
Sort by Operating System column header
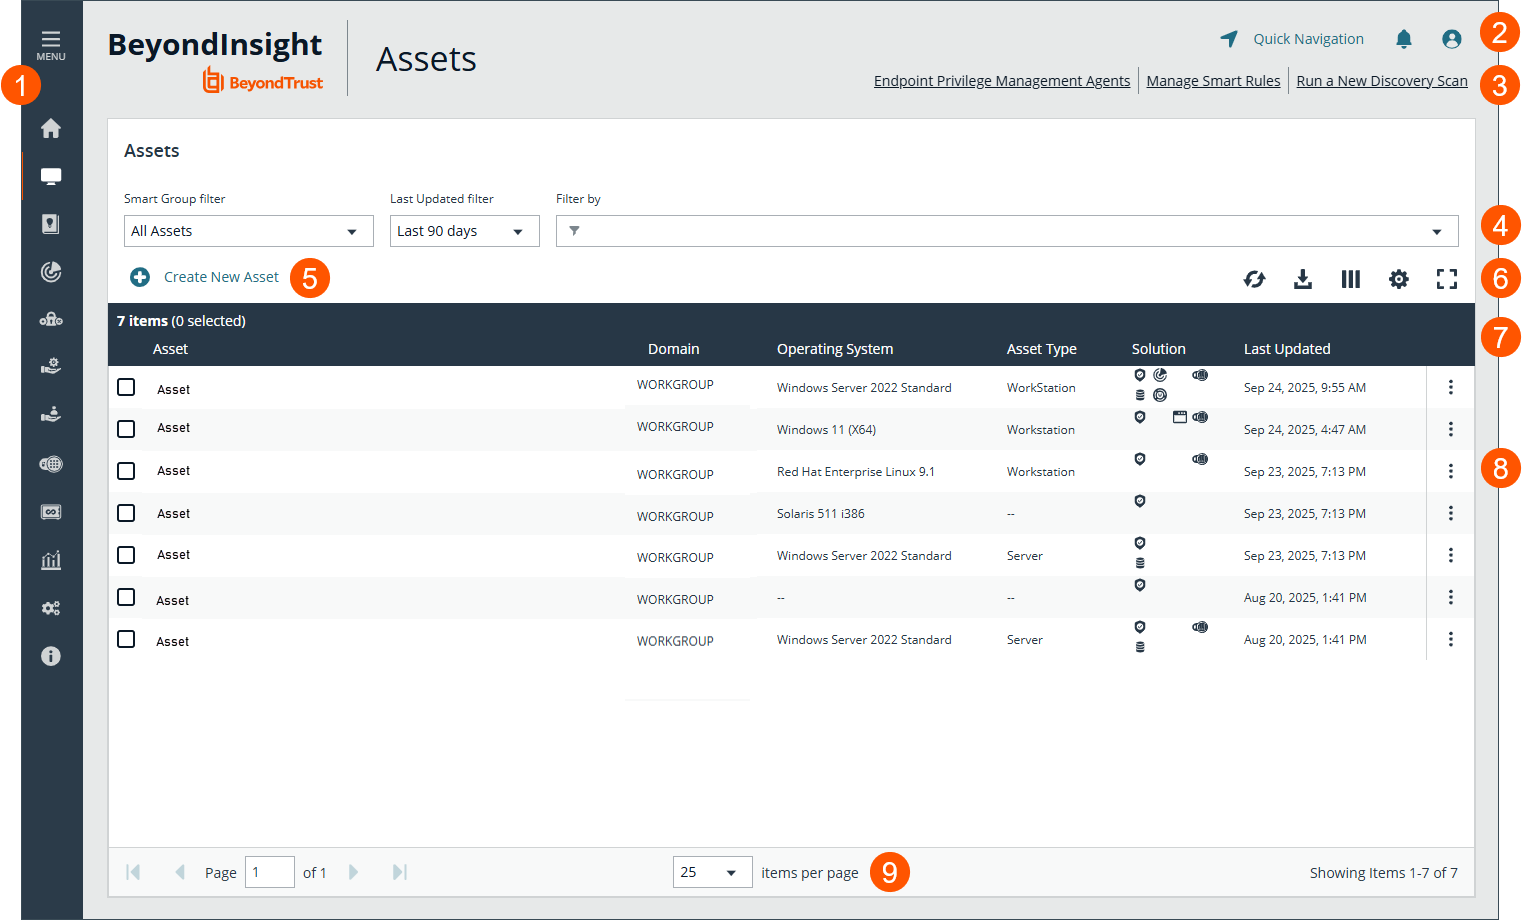click(x=835, y=349)
